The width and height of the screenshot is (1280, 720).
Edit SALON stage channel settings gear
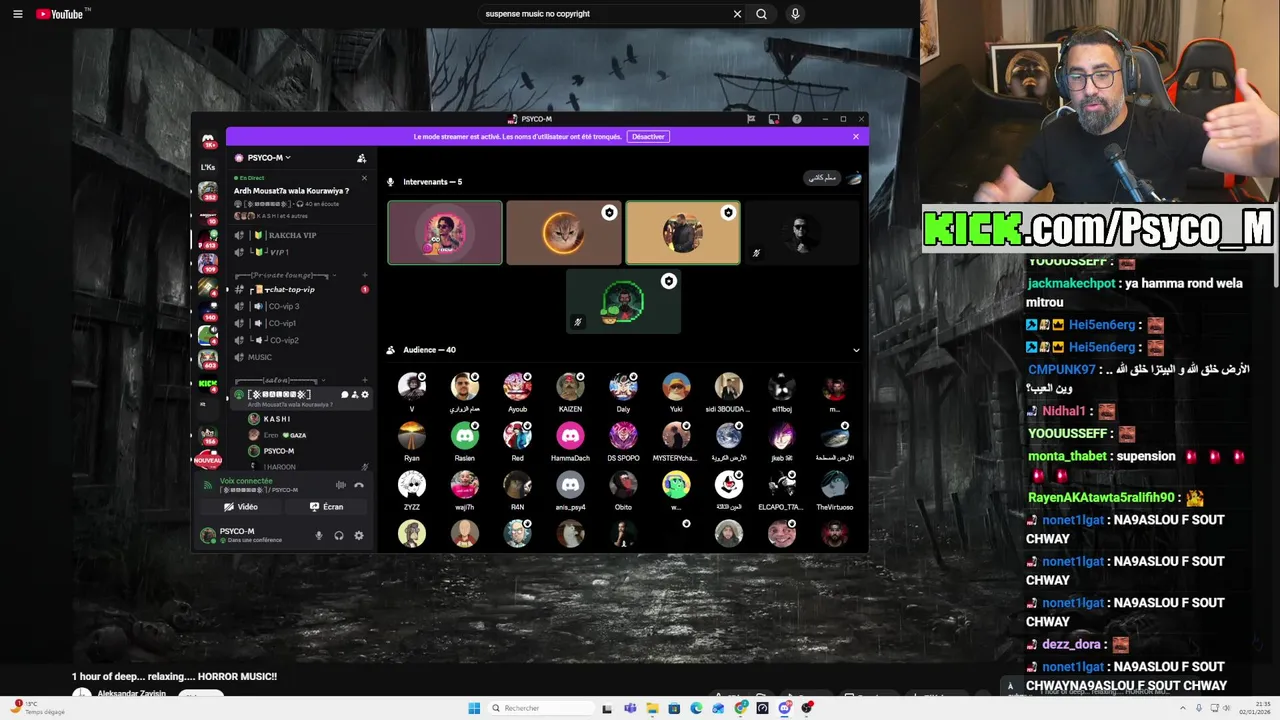click(365, 395)
